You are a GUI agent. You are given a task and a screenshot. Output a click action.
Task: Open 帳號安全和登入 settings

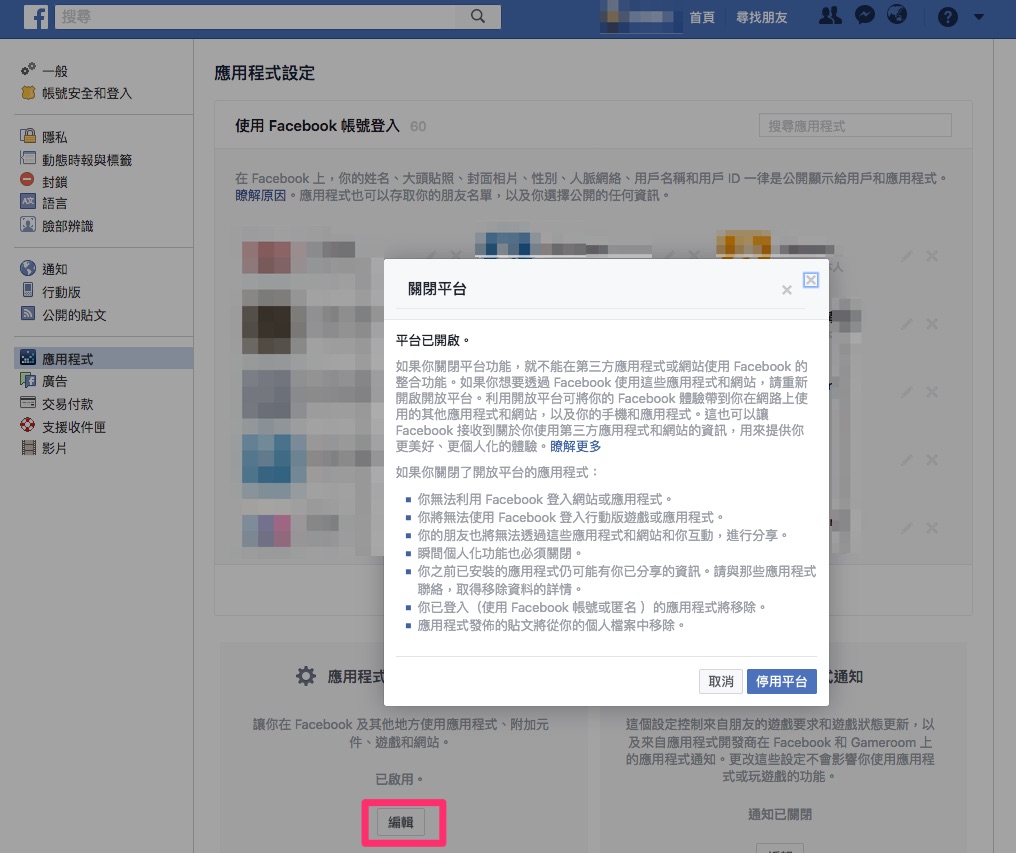[86, 93]
